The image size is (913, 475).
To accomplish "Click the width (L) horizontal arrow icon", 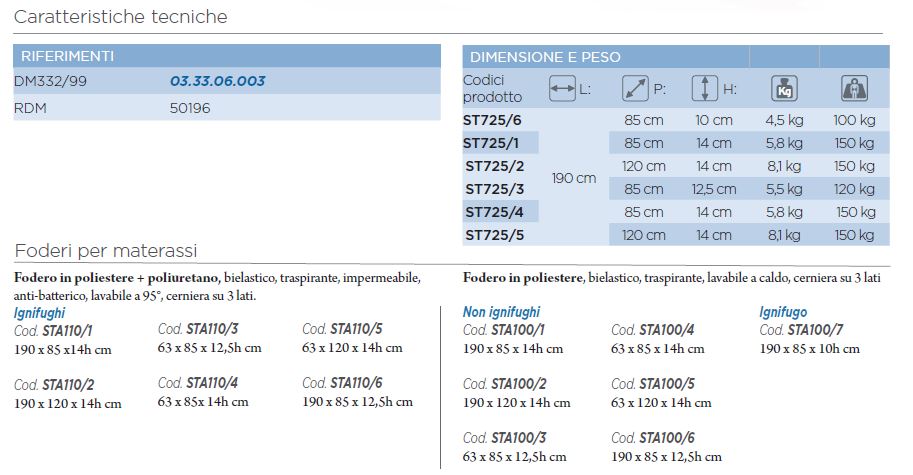I will [562, 89].
